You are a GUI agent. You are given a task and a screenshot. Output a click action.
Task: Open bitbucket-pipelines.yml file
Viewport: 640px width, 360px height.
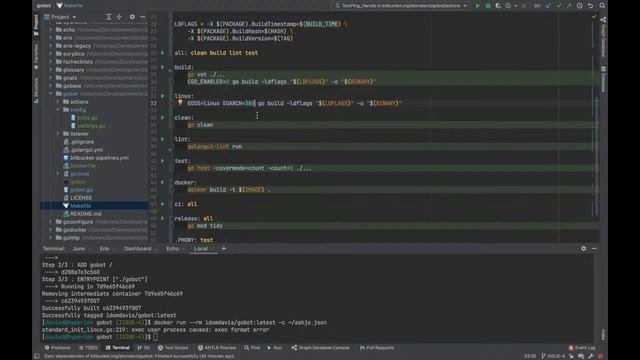[x=99, y=158]
